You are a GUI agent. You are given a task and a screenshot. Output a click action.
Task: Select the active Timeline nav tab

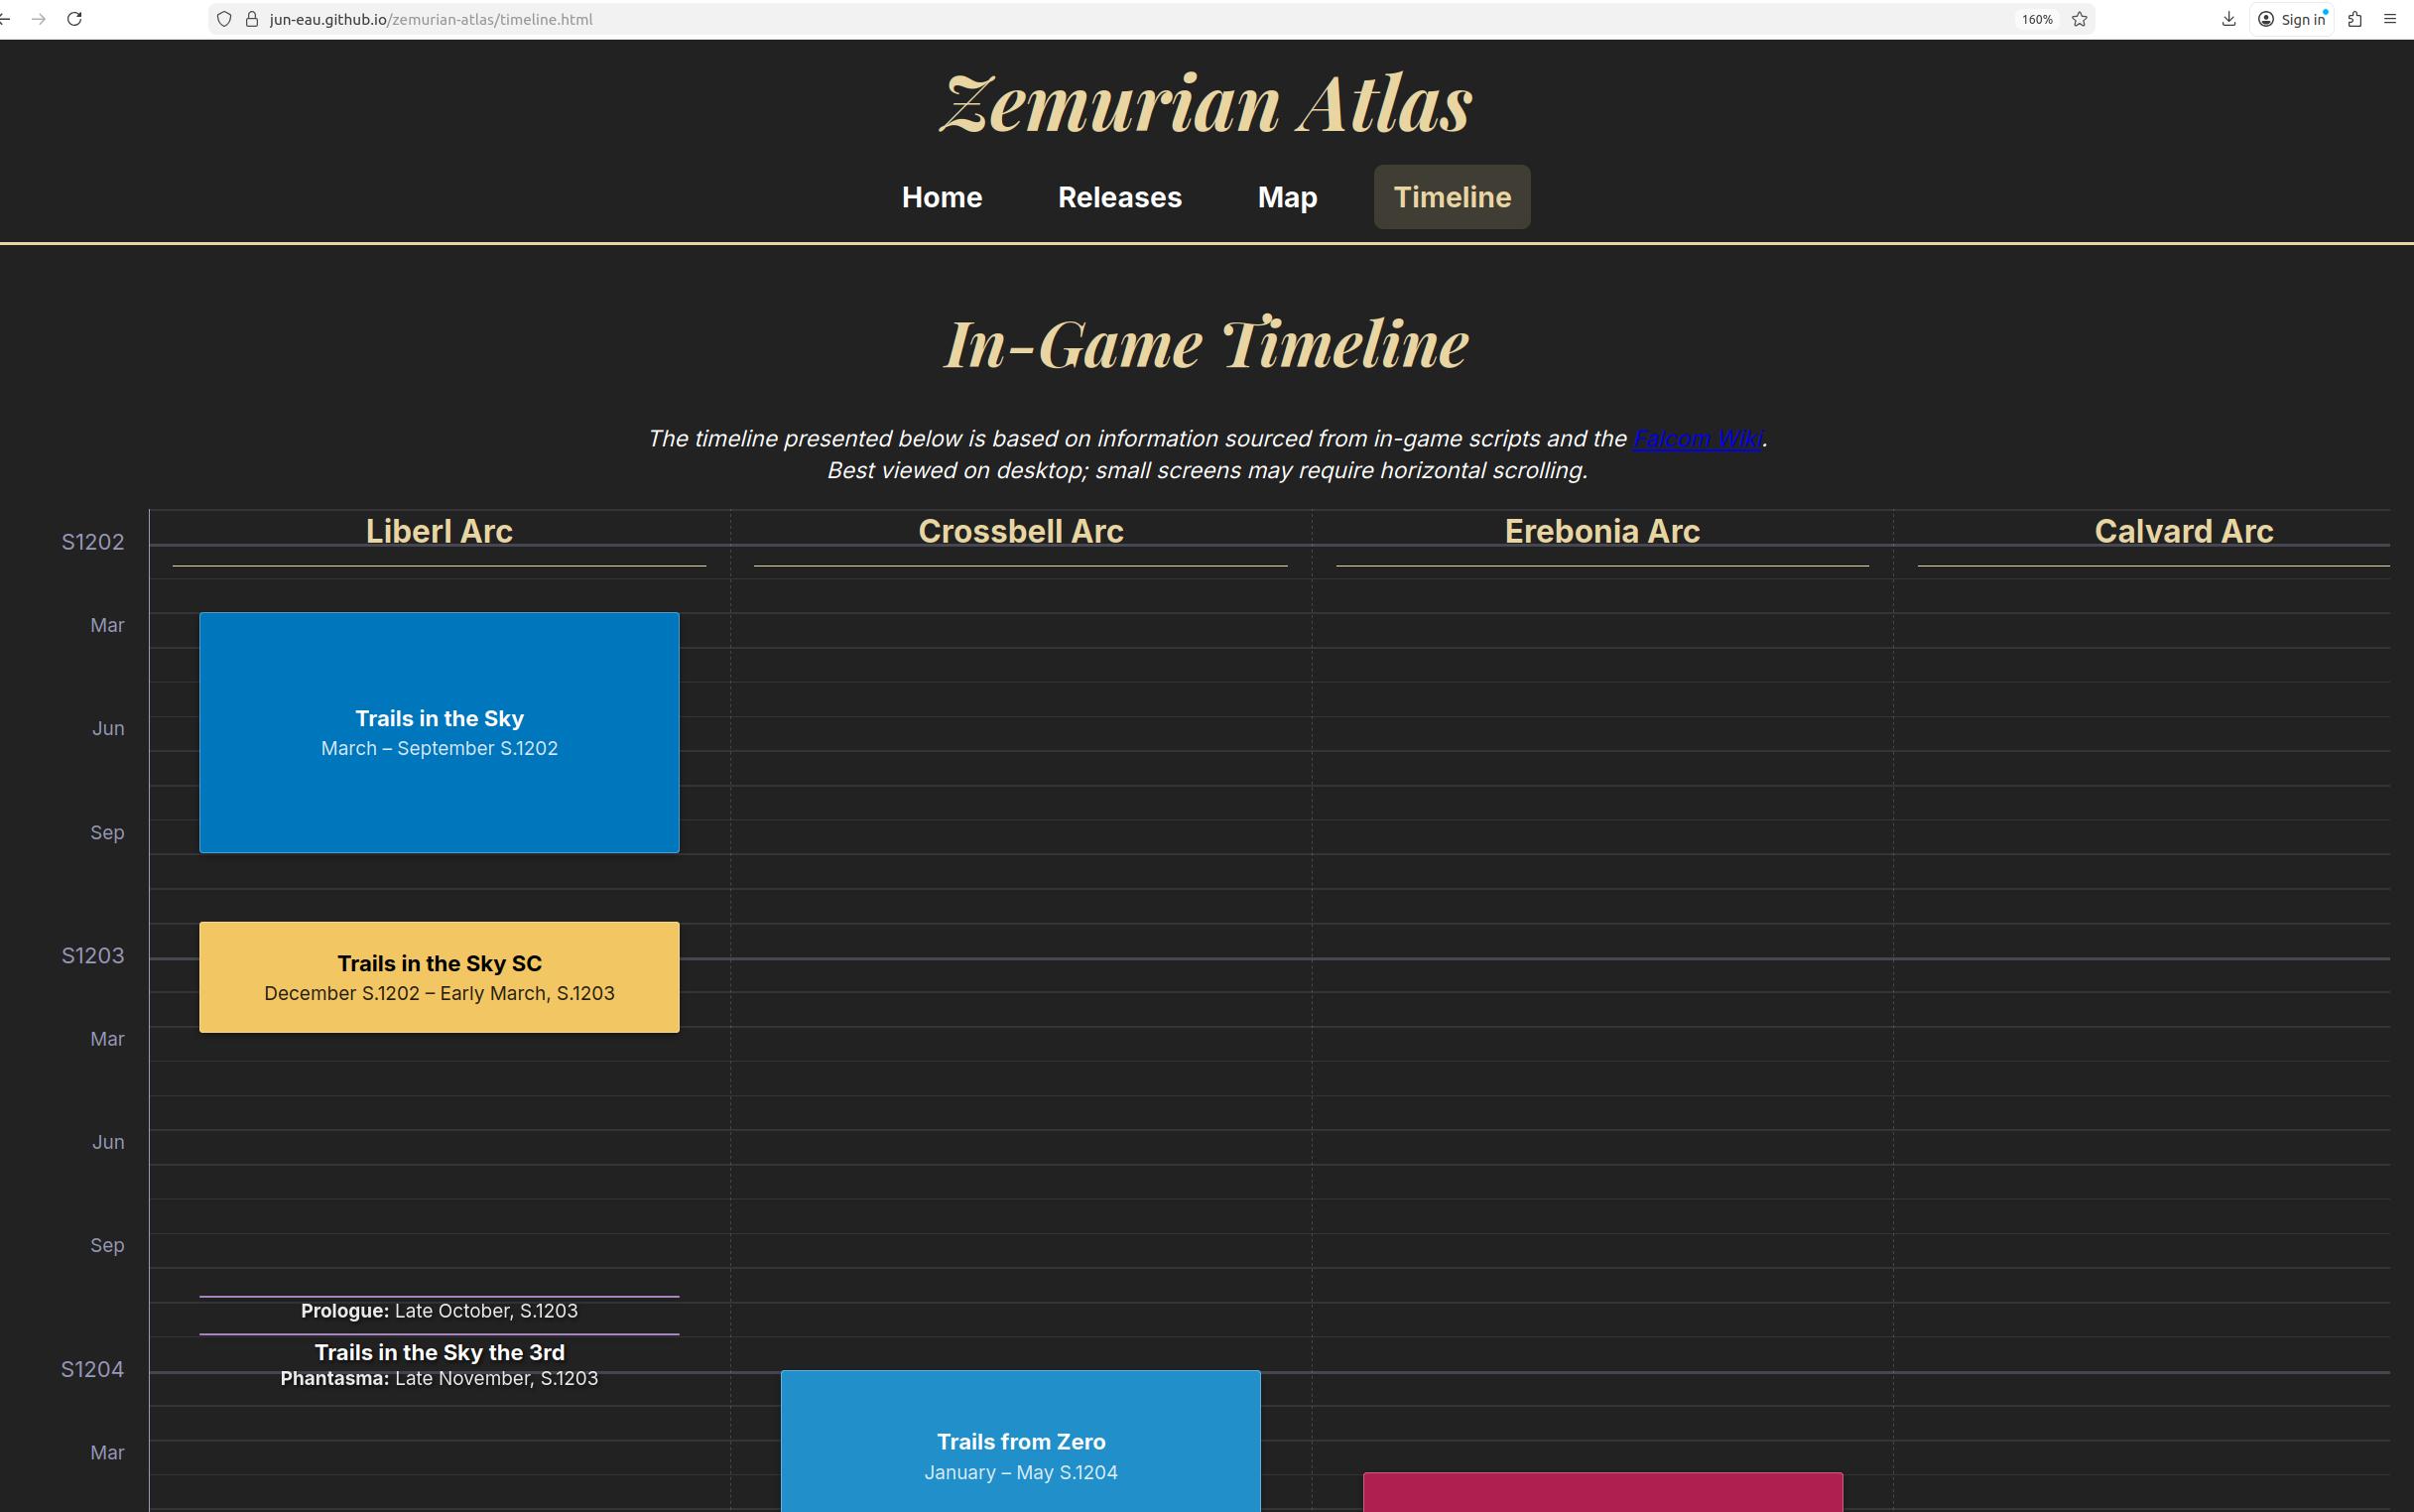(x=1451, y=197)
